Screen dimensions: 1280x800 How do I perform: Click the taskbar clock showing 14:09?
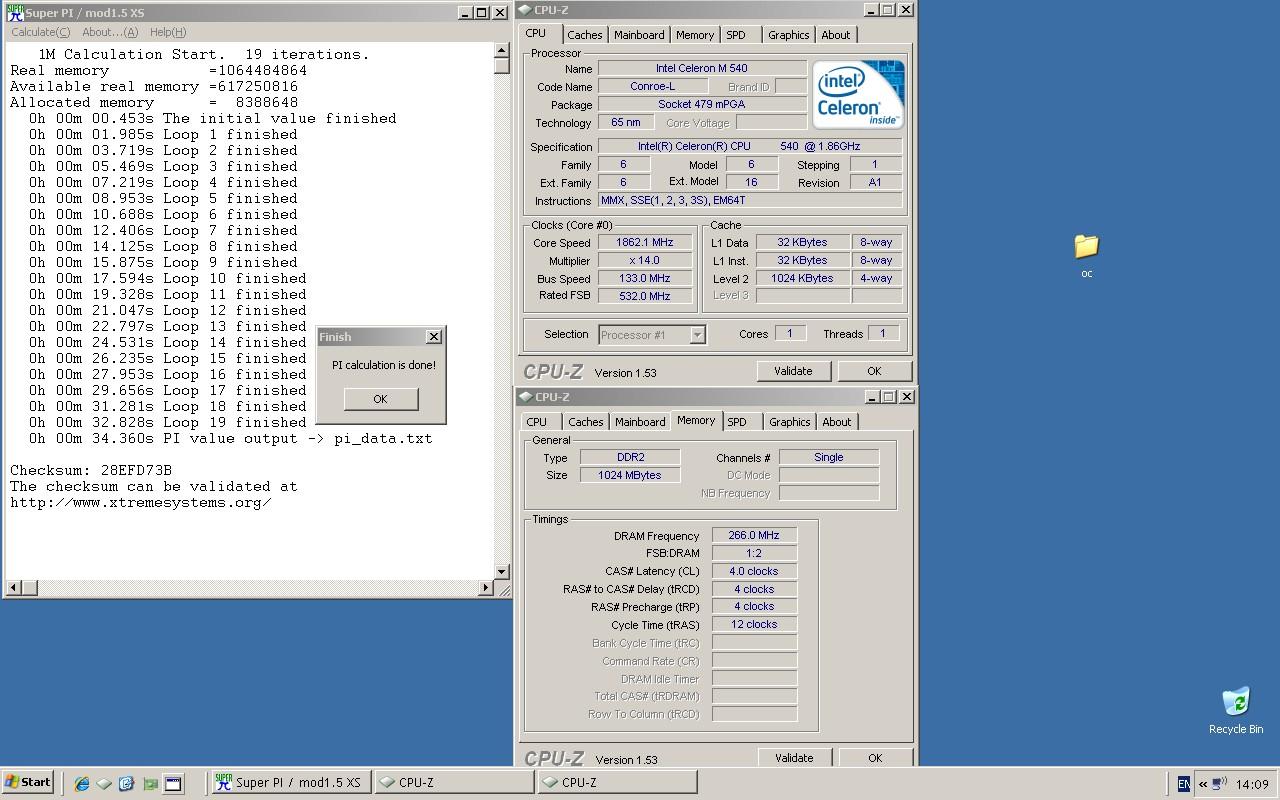point(1252,785)
